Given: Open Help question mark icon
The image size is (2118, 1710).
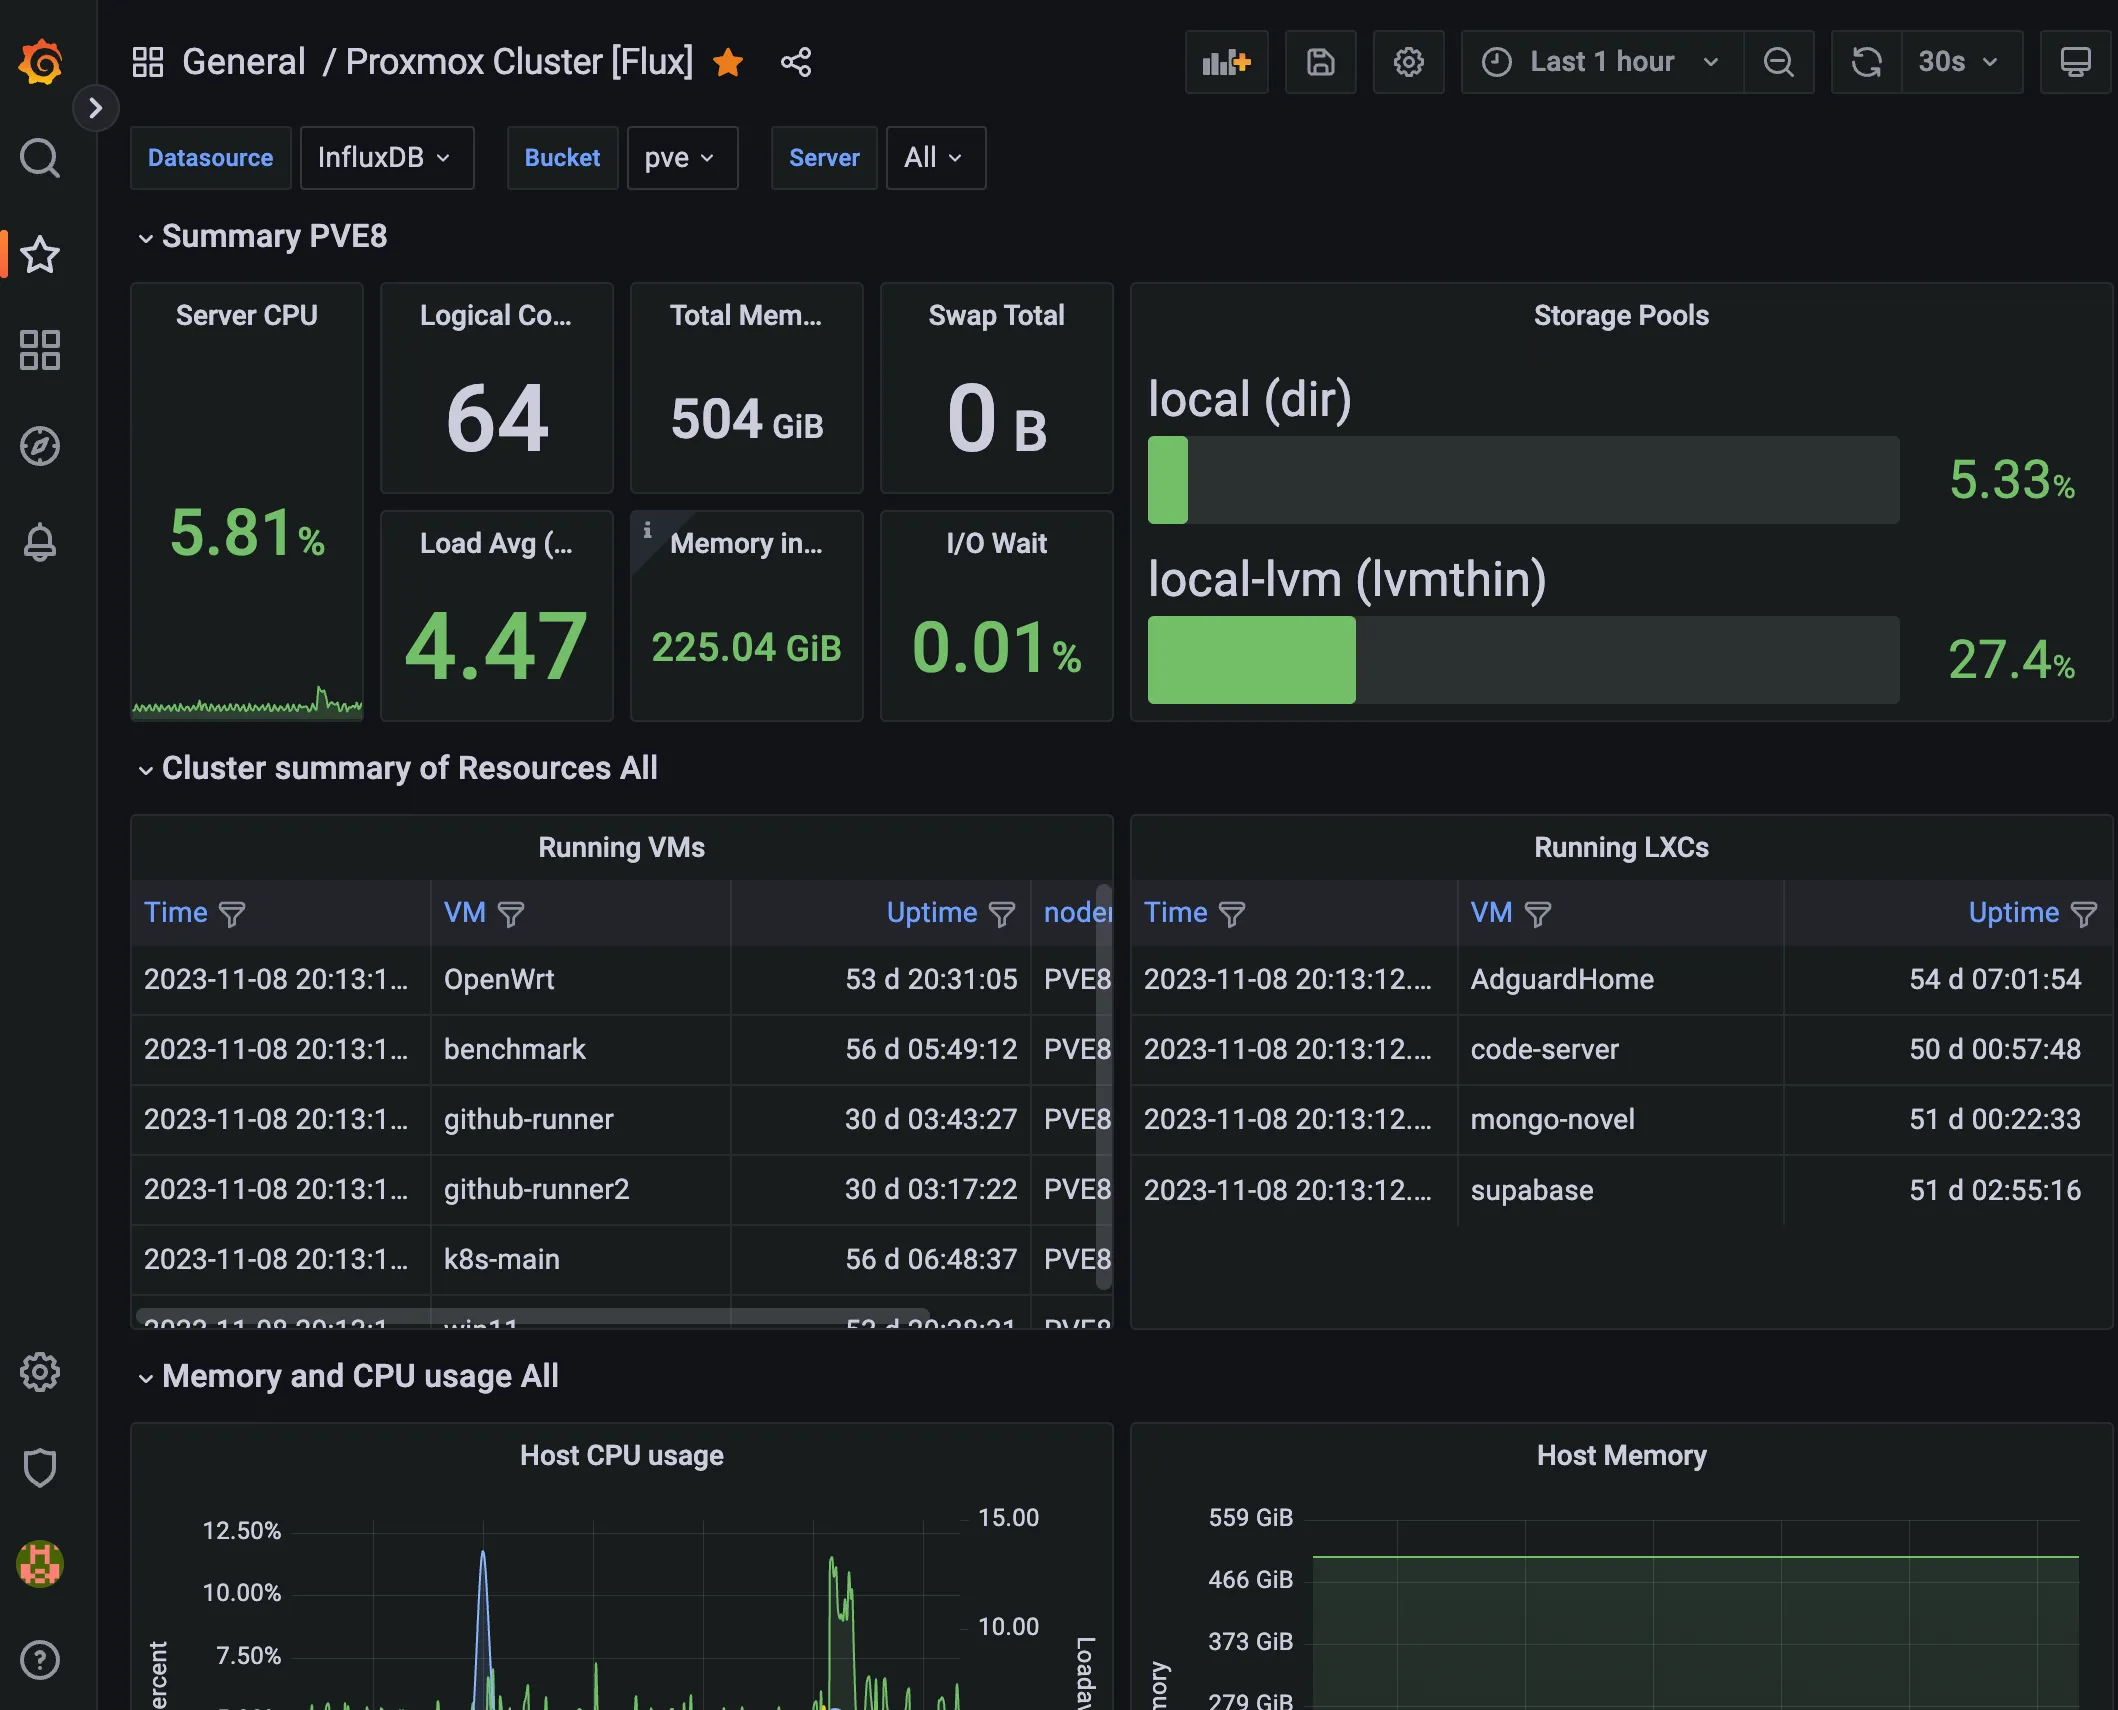Looking at the screenshot, I should 40,1660.
